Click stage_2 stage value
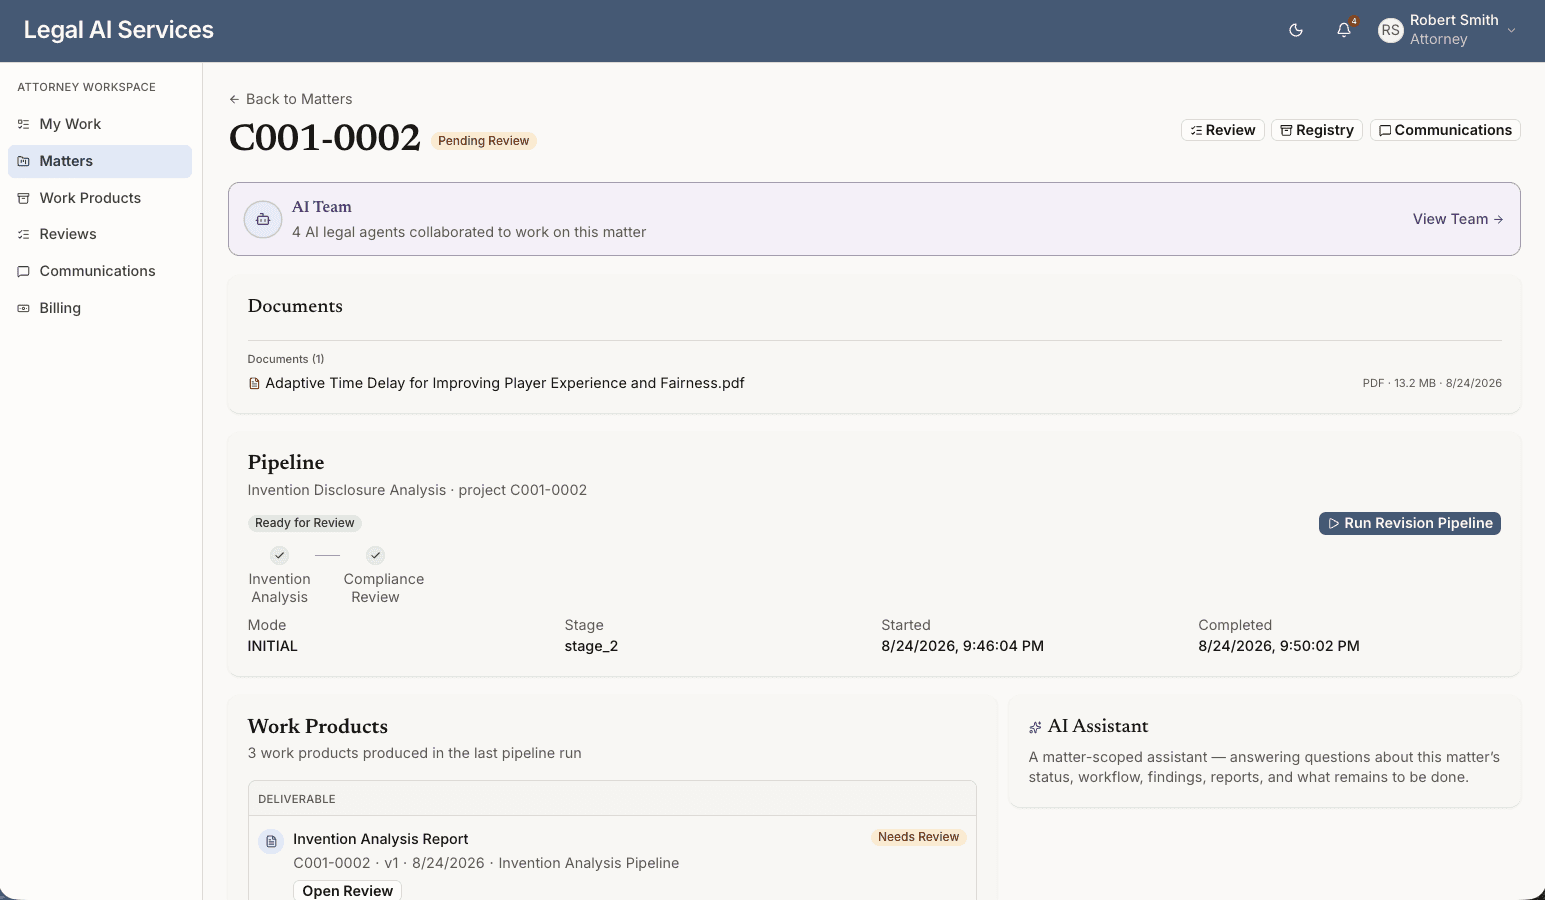Viewport: 1545px width, 900px height. pos(591,646)
